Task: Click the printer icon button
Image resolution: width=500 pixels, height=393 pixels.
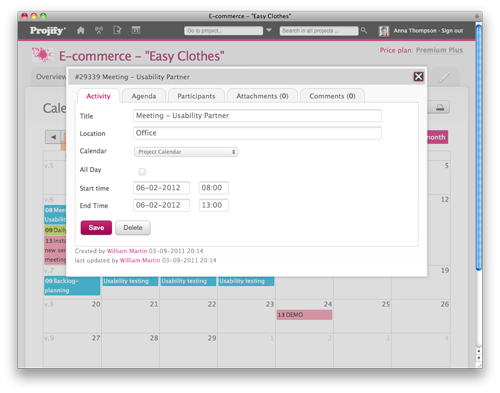Action: pos(440,107)
